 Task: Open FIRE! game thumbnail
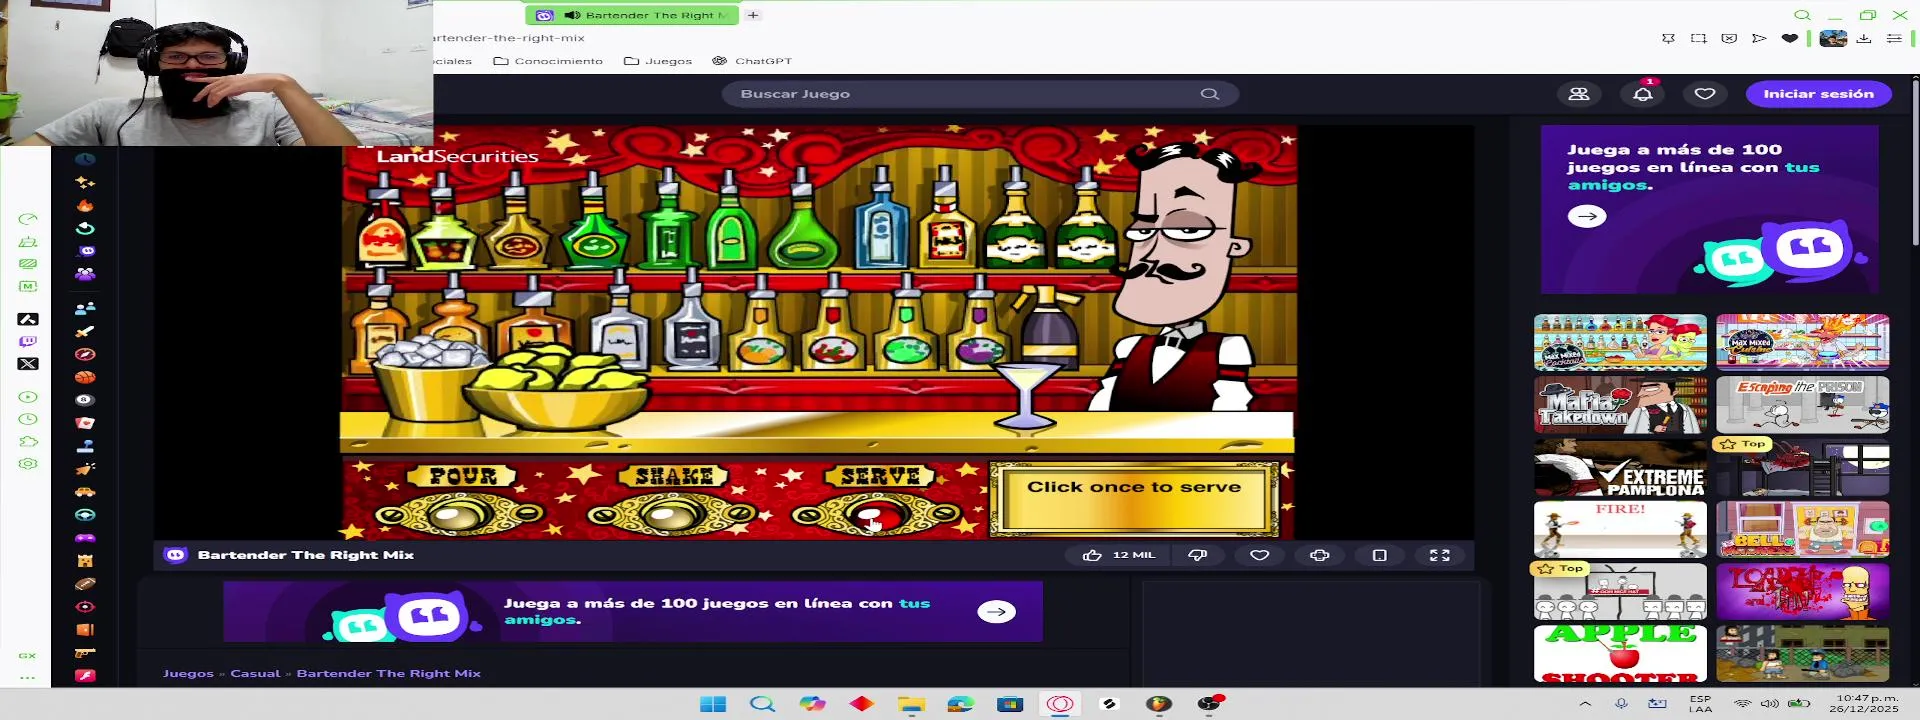(x=1620, y=529)
